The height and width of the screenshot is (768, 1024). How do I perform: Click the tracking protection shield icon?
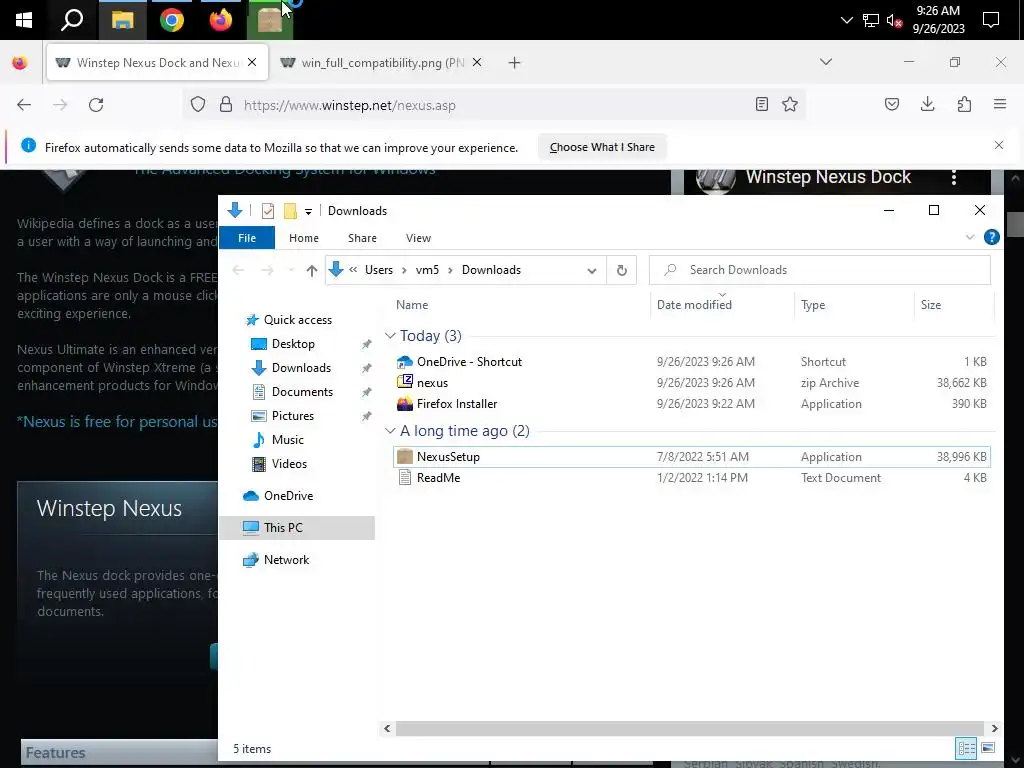(198, 104)
